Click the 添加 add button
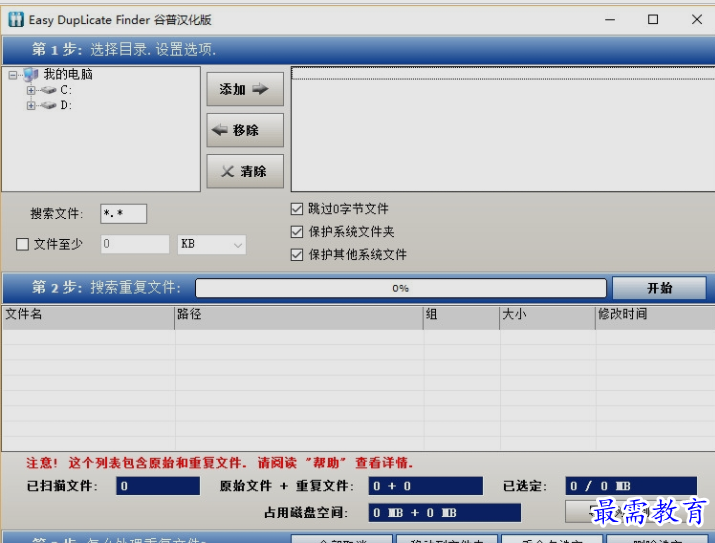 pos(245,89)
